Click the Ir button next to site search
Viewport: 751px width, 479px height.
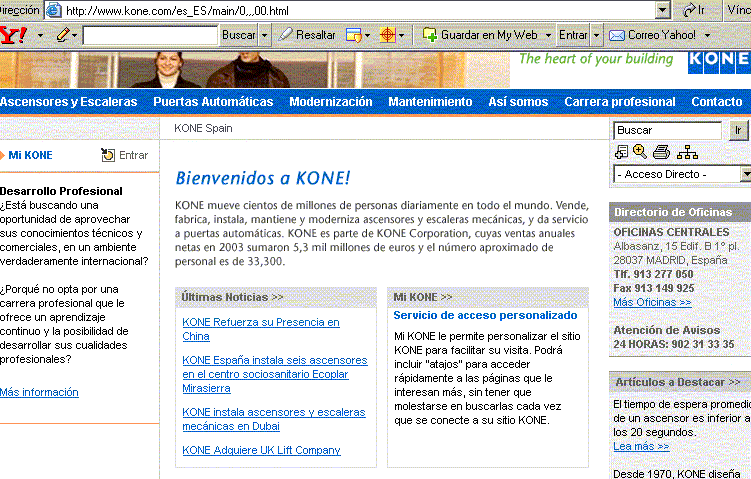tap(738, 130)
